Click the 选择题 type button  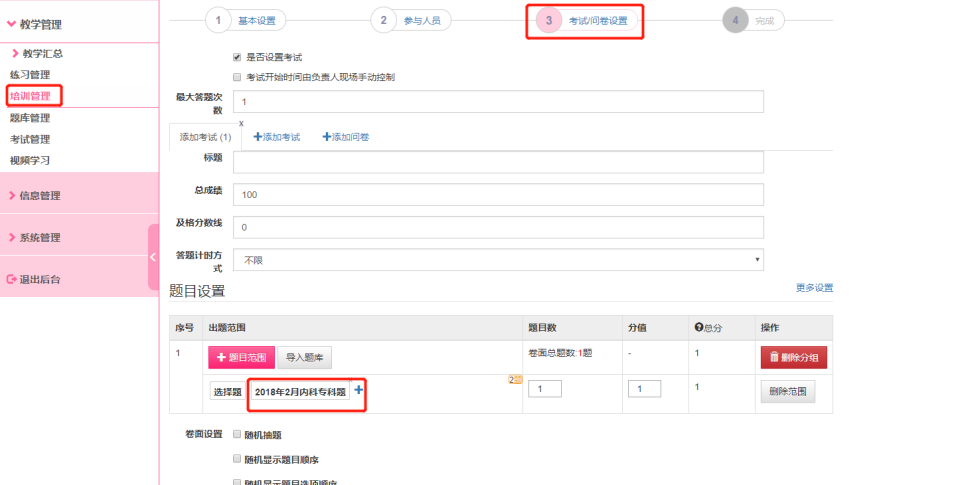tap(227, 392)
